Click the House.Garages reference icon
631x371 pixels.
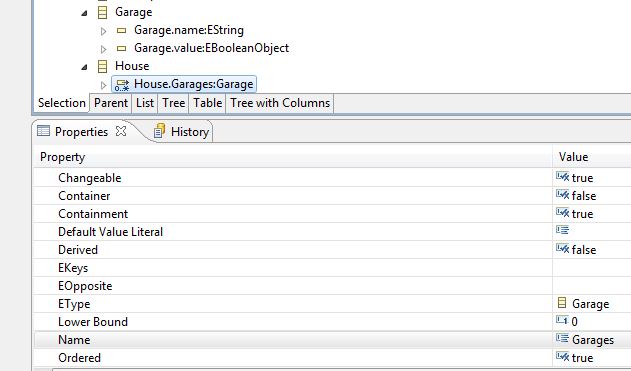point(122,85)
